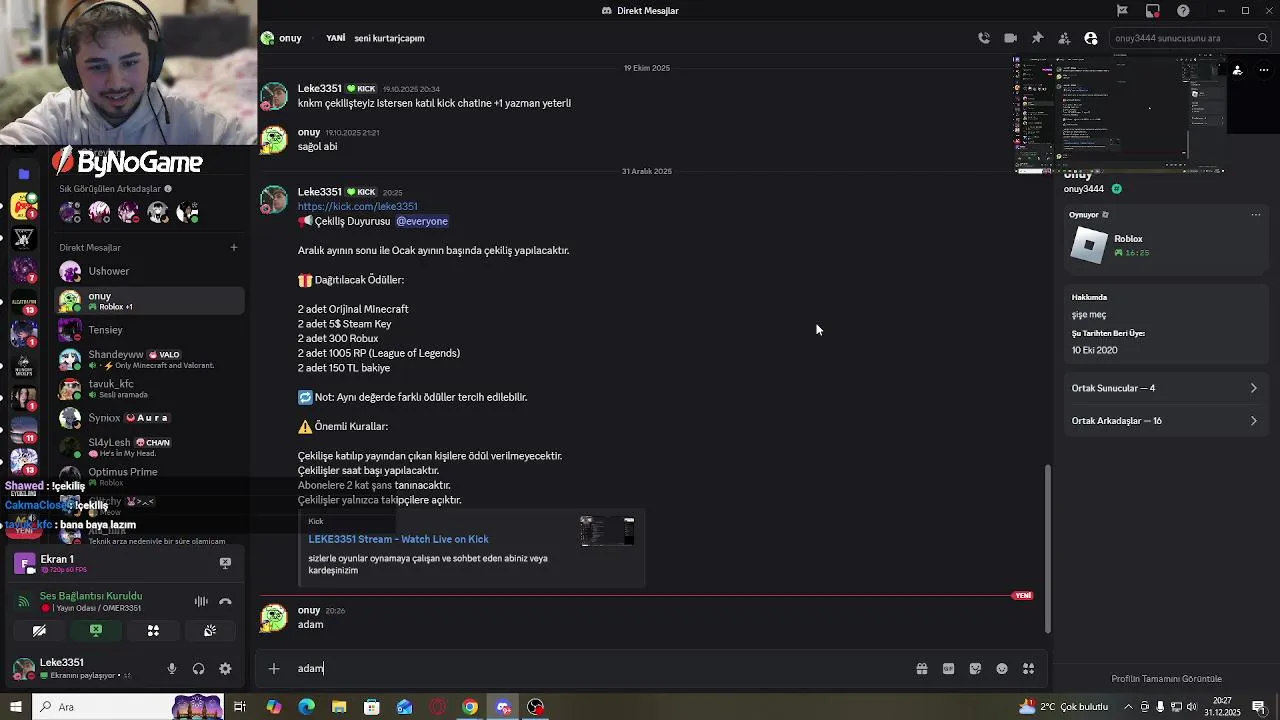
Task: Open Leke3351 user panel avatar
Action: [x=23, y=669]
